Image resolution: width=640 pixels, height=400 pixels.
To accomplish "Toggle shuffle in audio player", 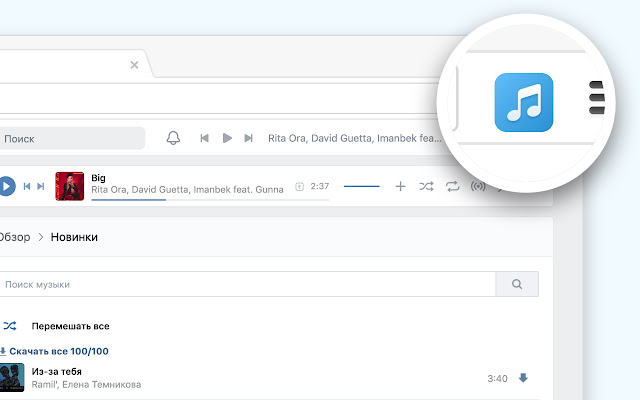I will point(426,187).
